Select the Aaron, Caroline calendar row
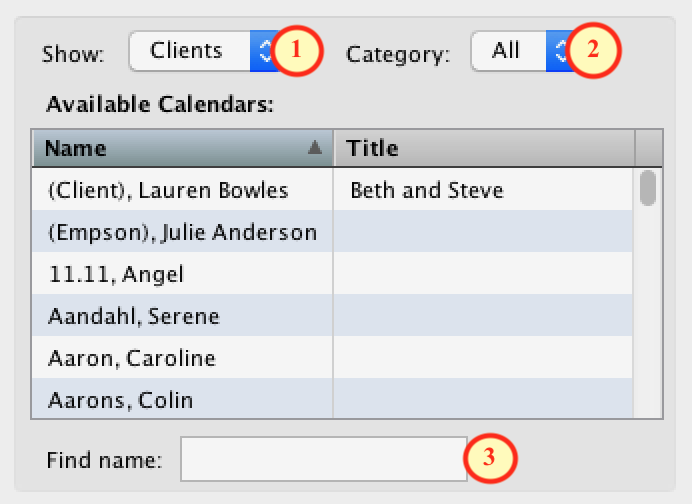692x504 pixels. [332, 357]
